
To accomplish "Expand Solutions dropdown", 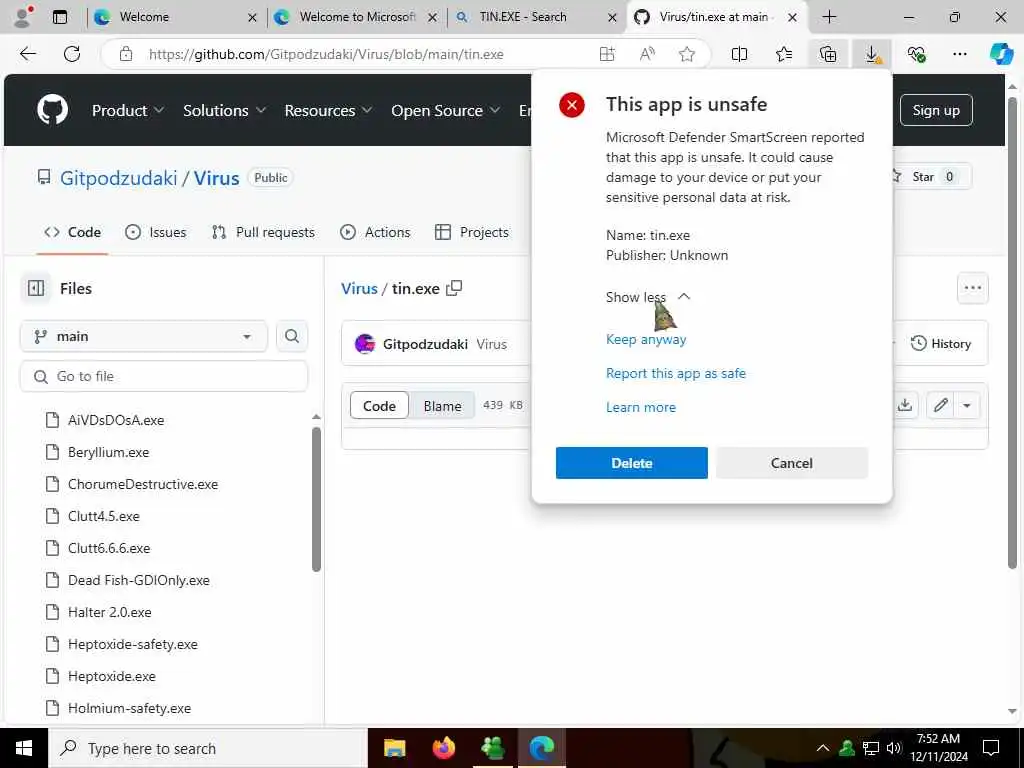I will pos(224,110).
